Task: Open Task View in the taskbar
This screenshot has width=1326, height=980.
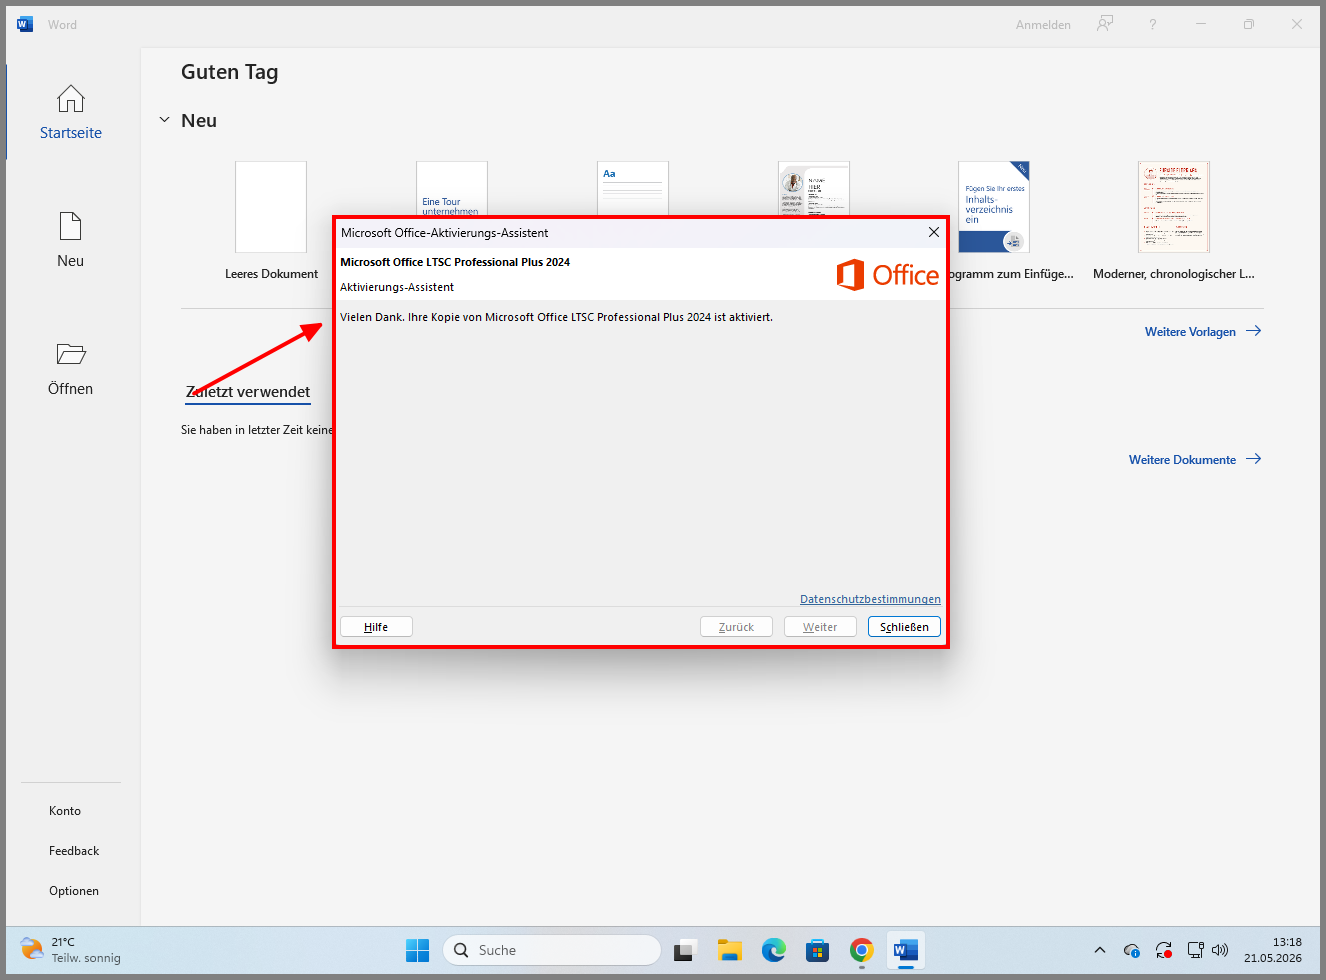Action: pos(684,950)
